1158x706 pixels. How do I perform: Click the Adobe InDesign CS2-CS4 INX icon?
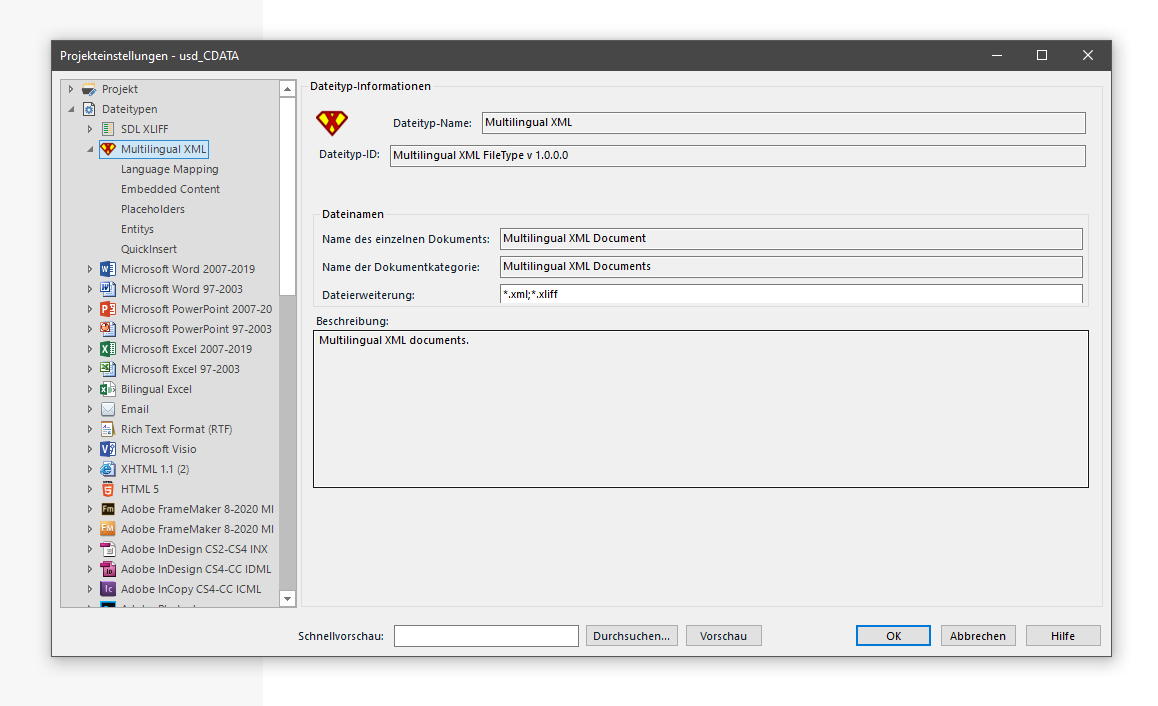108,549
